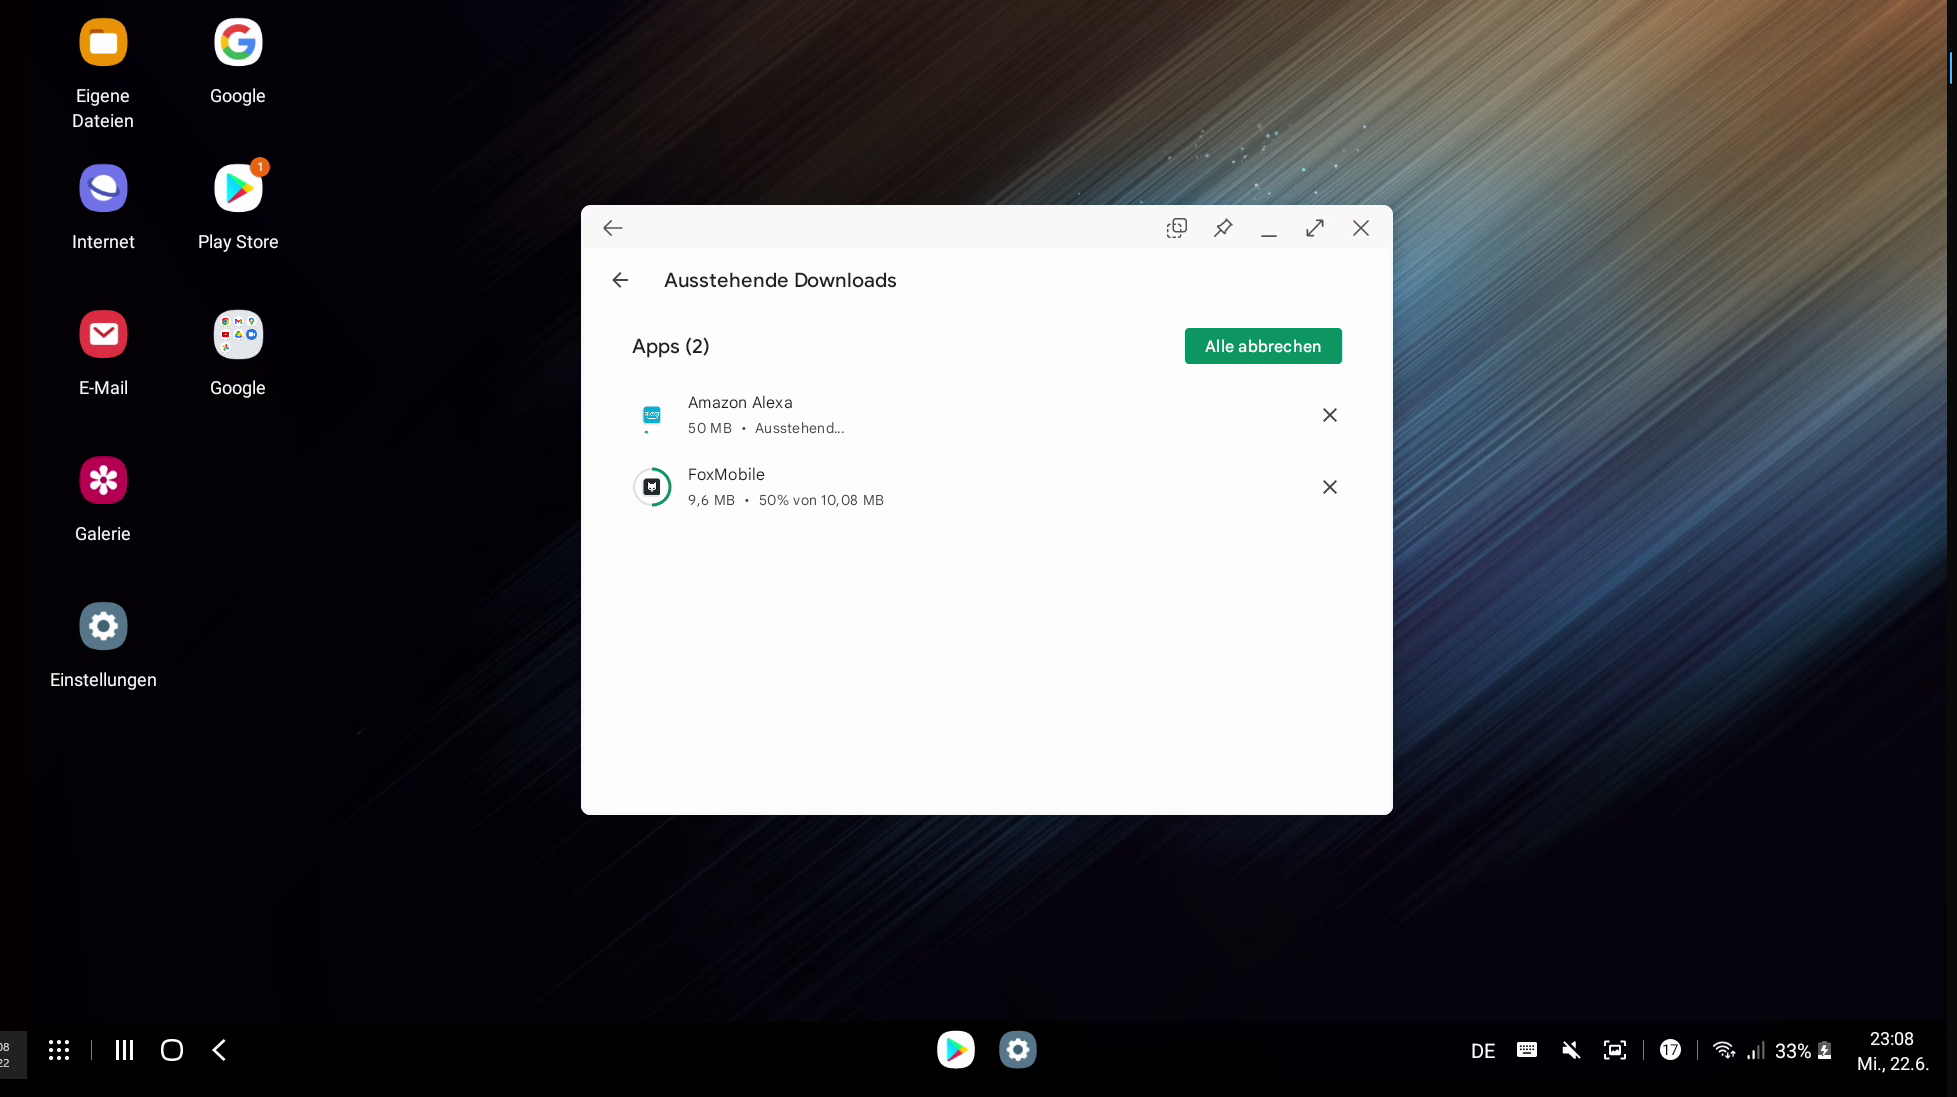This screenshot has height=1097, width=1957.
Task: Pin the Play Store window on top
Action: click(x=1223, y=228)
